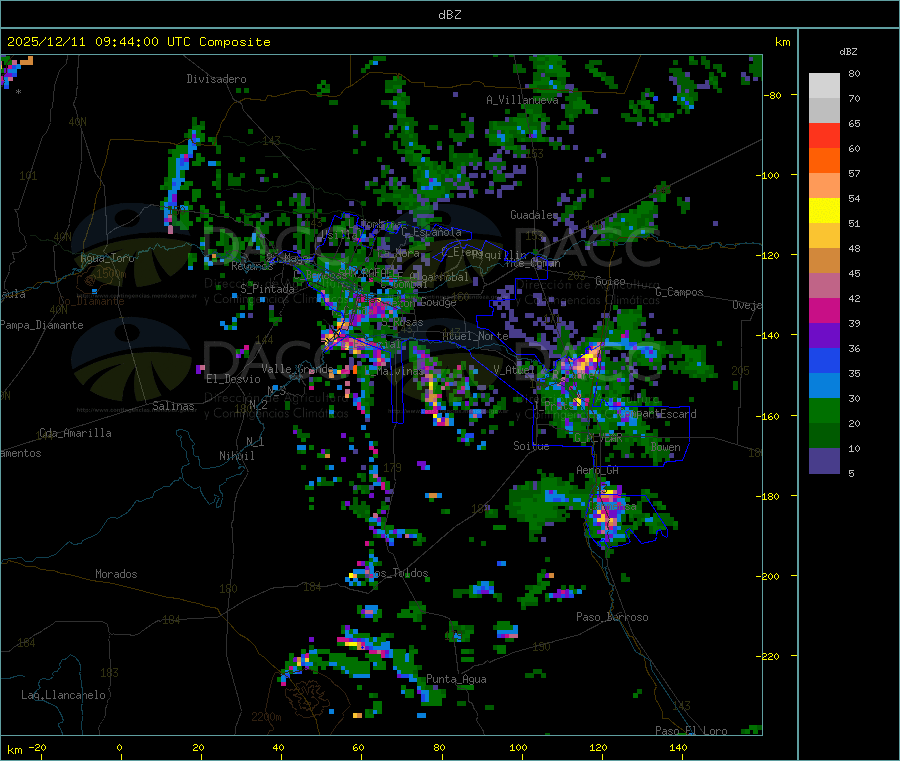The width and height of the screenshot is (900, 761).
Task: Click the white 80 dBZ color swatch
Action: [x=824, y=86]
